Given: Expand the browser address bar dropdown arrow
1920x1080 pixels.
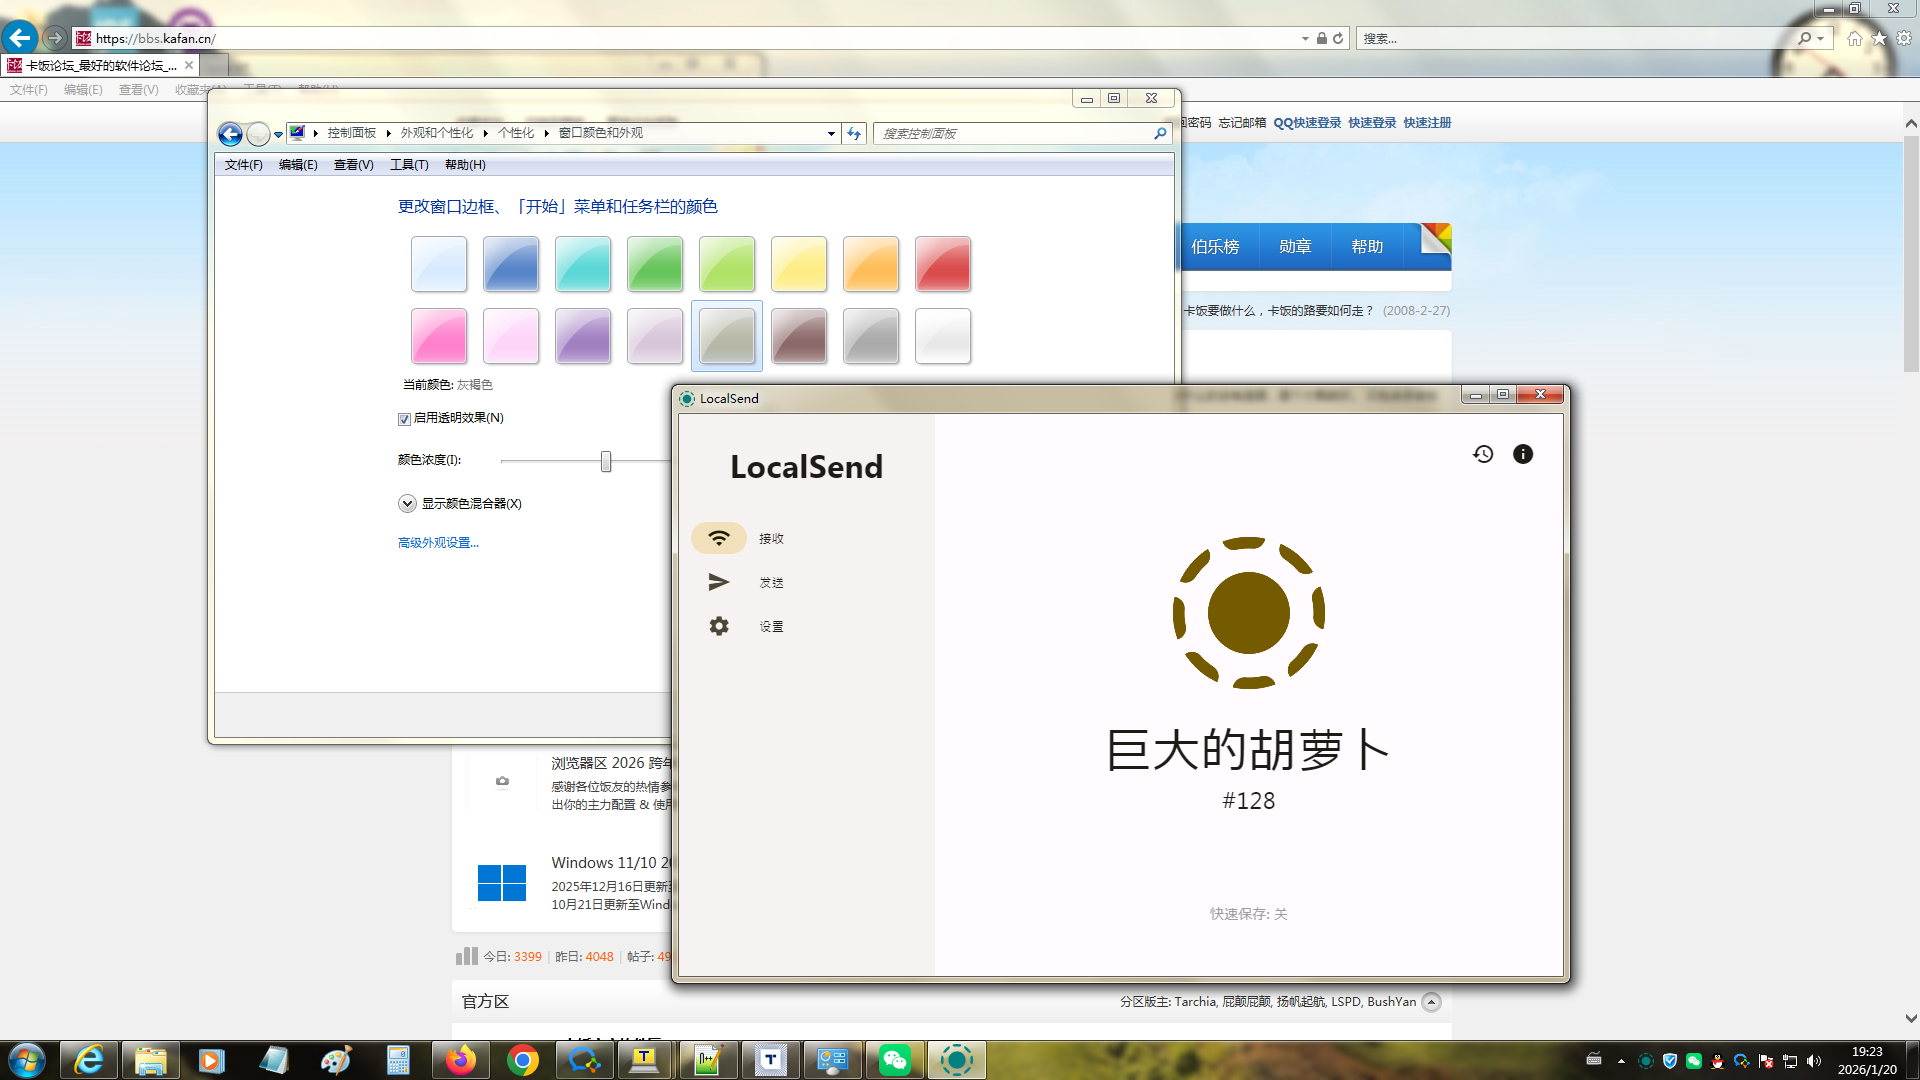Looking at the screenshot, I should pyautogui.click(x=1305, y=39).
